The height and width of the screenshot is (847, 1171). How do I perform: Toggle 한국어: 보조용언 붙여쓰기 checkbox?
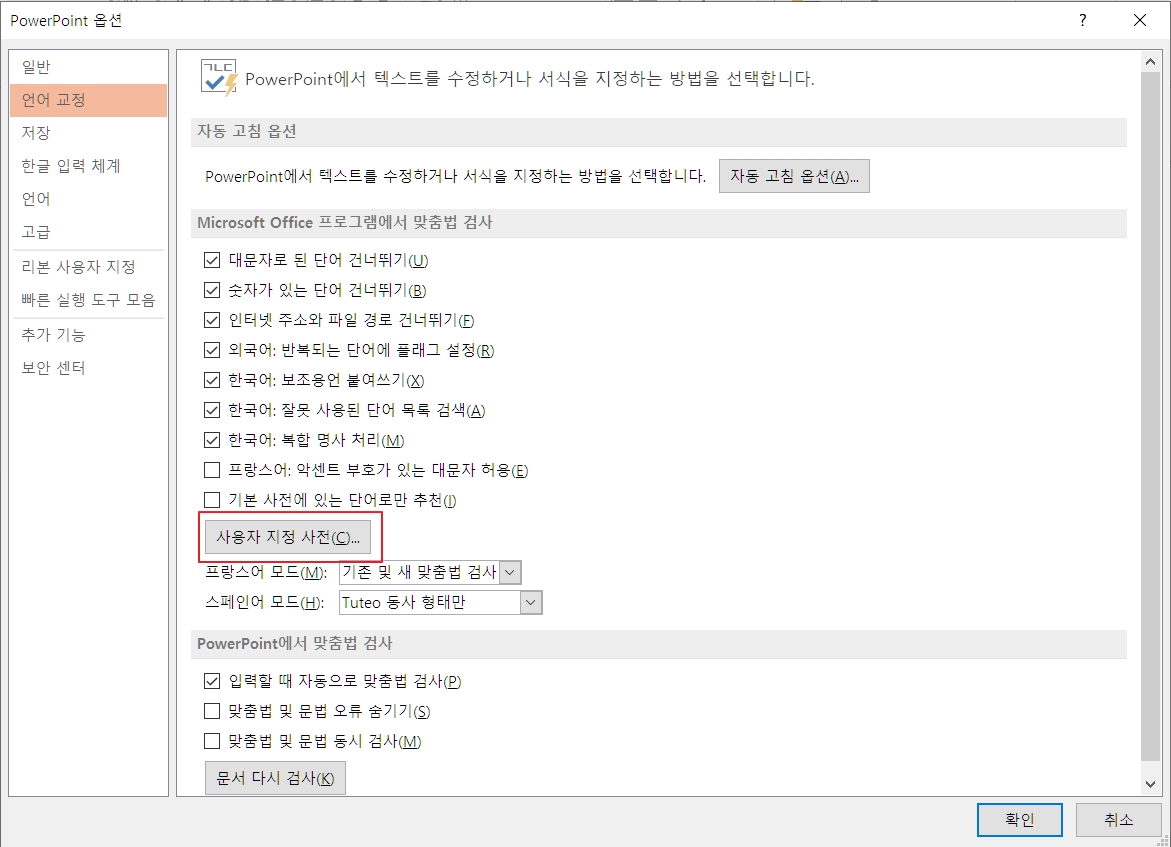(212, 379)
